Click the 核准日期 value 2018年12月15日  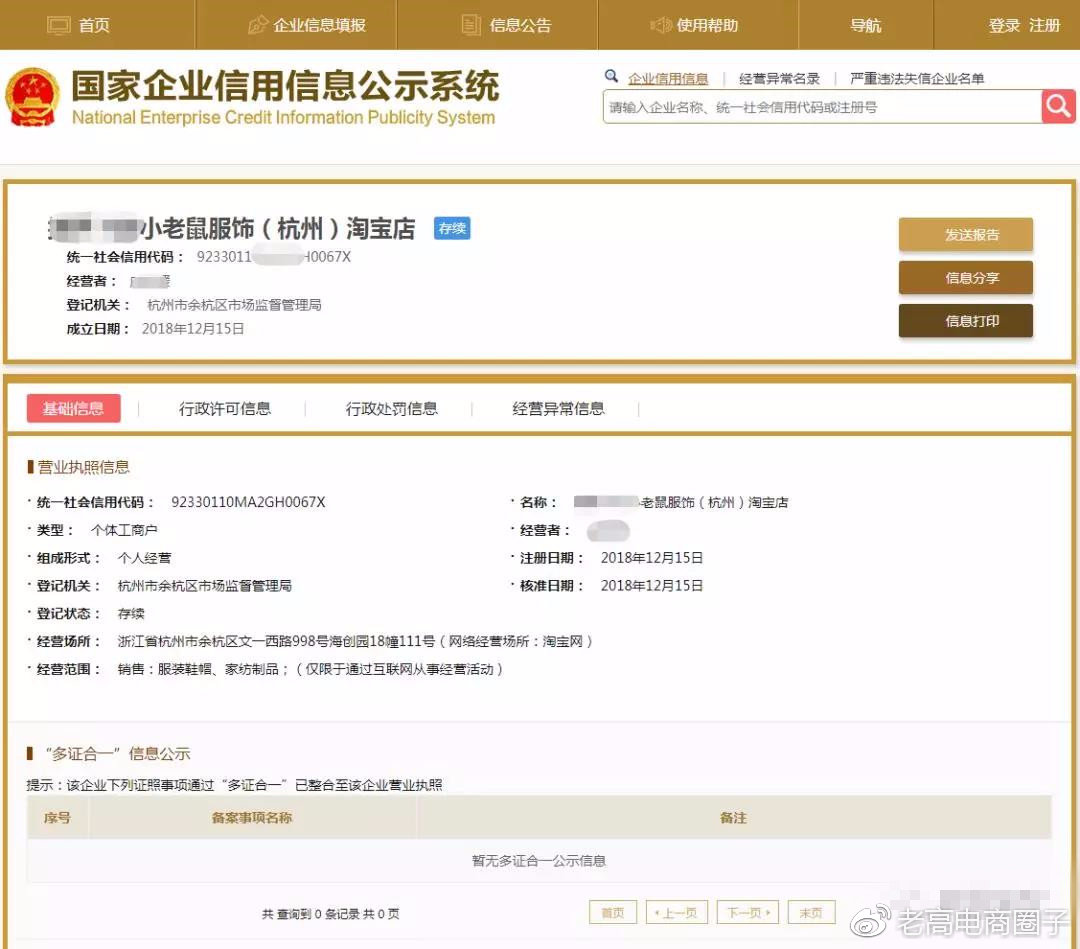652,585
